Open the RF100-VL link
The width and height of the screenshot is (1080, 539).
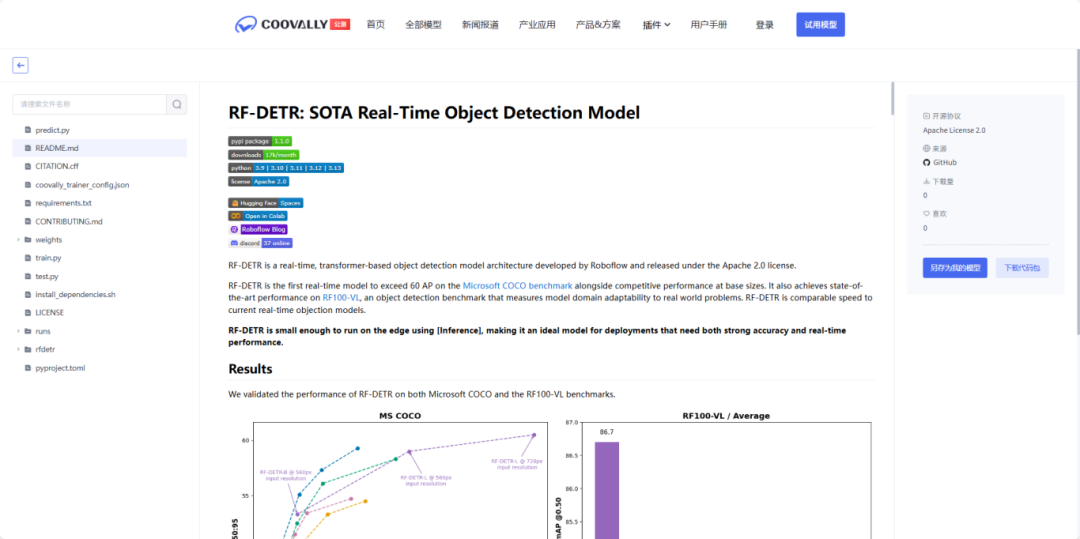(x=341, y=298)
